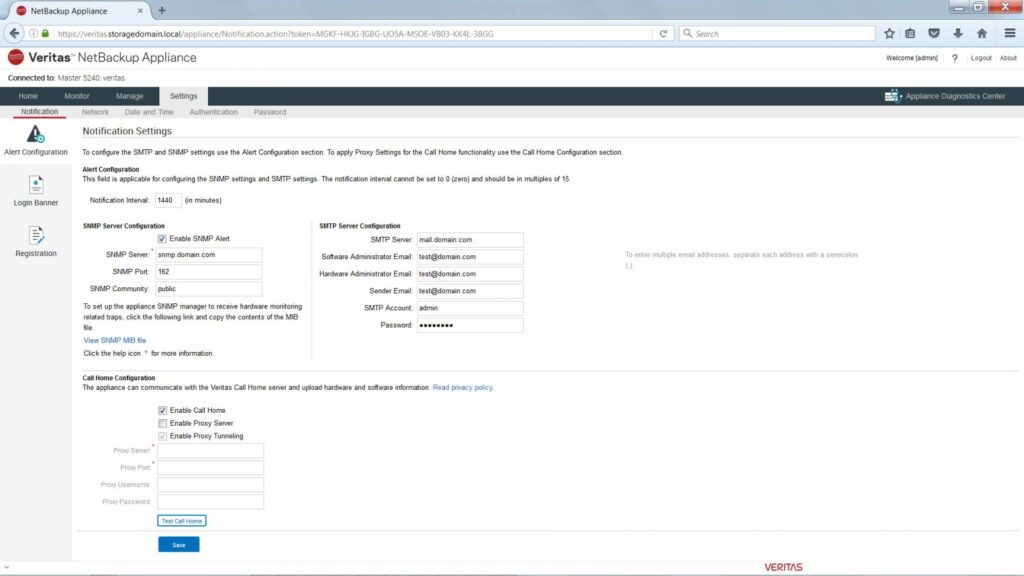The width and height of the screenshot is (1024, 576).
Task: Click the SNMP Community input field
Action: pyautogui.click(x=208, y=289)
